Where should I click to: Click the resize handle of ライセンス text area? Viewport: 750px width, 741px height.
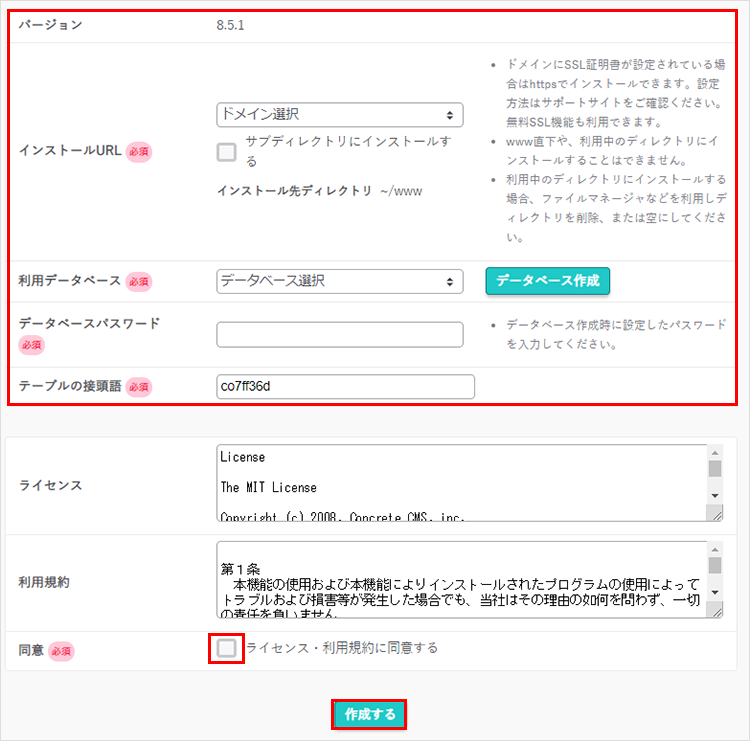(x=715, y=514)
